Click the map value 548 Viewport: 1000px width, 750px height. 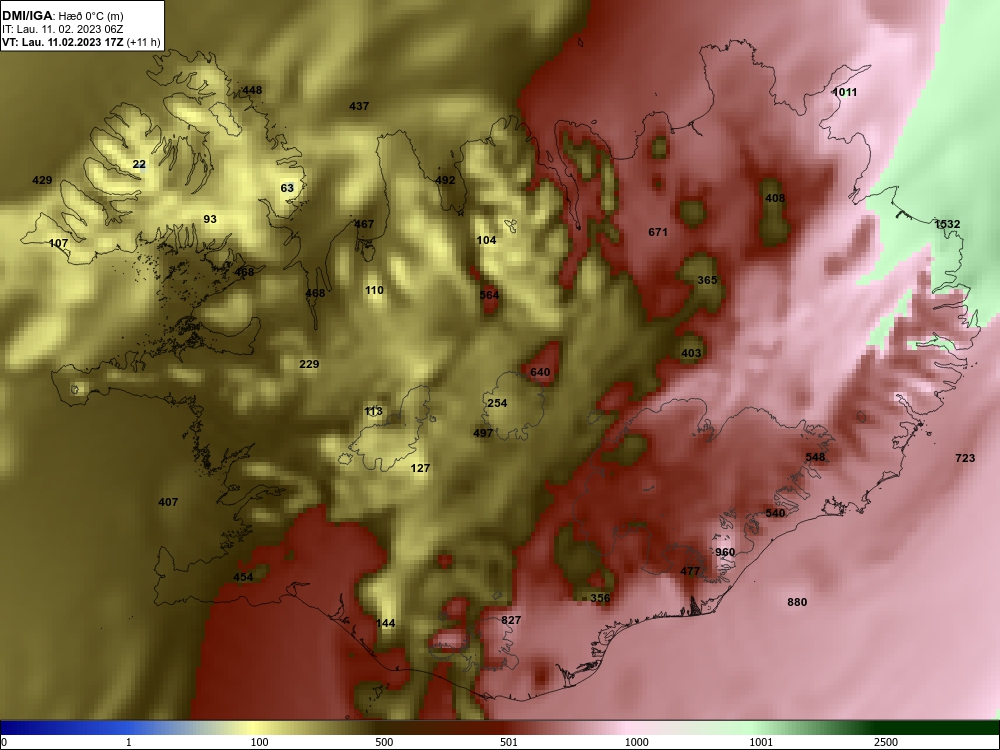click(815, 457)
